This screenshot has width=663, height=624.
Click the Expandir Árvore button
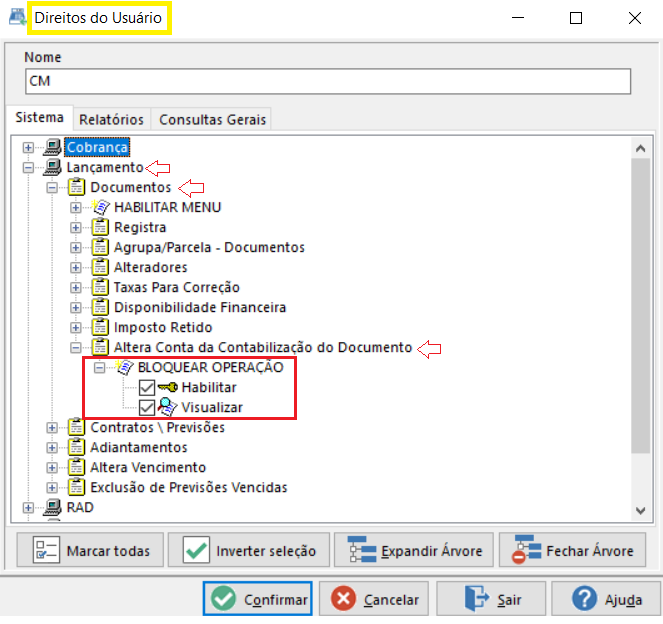pos(414,550)
